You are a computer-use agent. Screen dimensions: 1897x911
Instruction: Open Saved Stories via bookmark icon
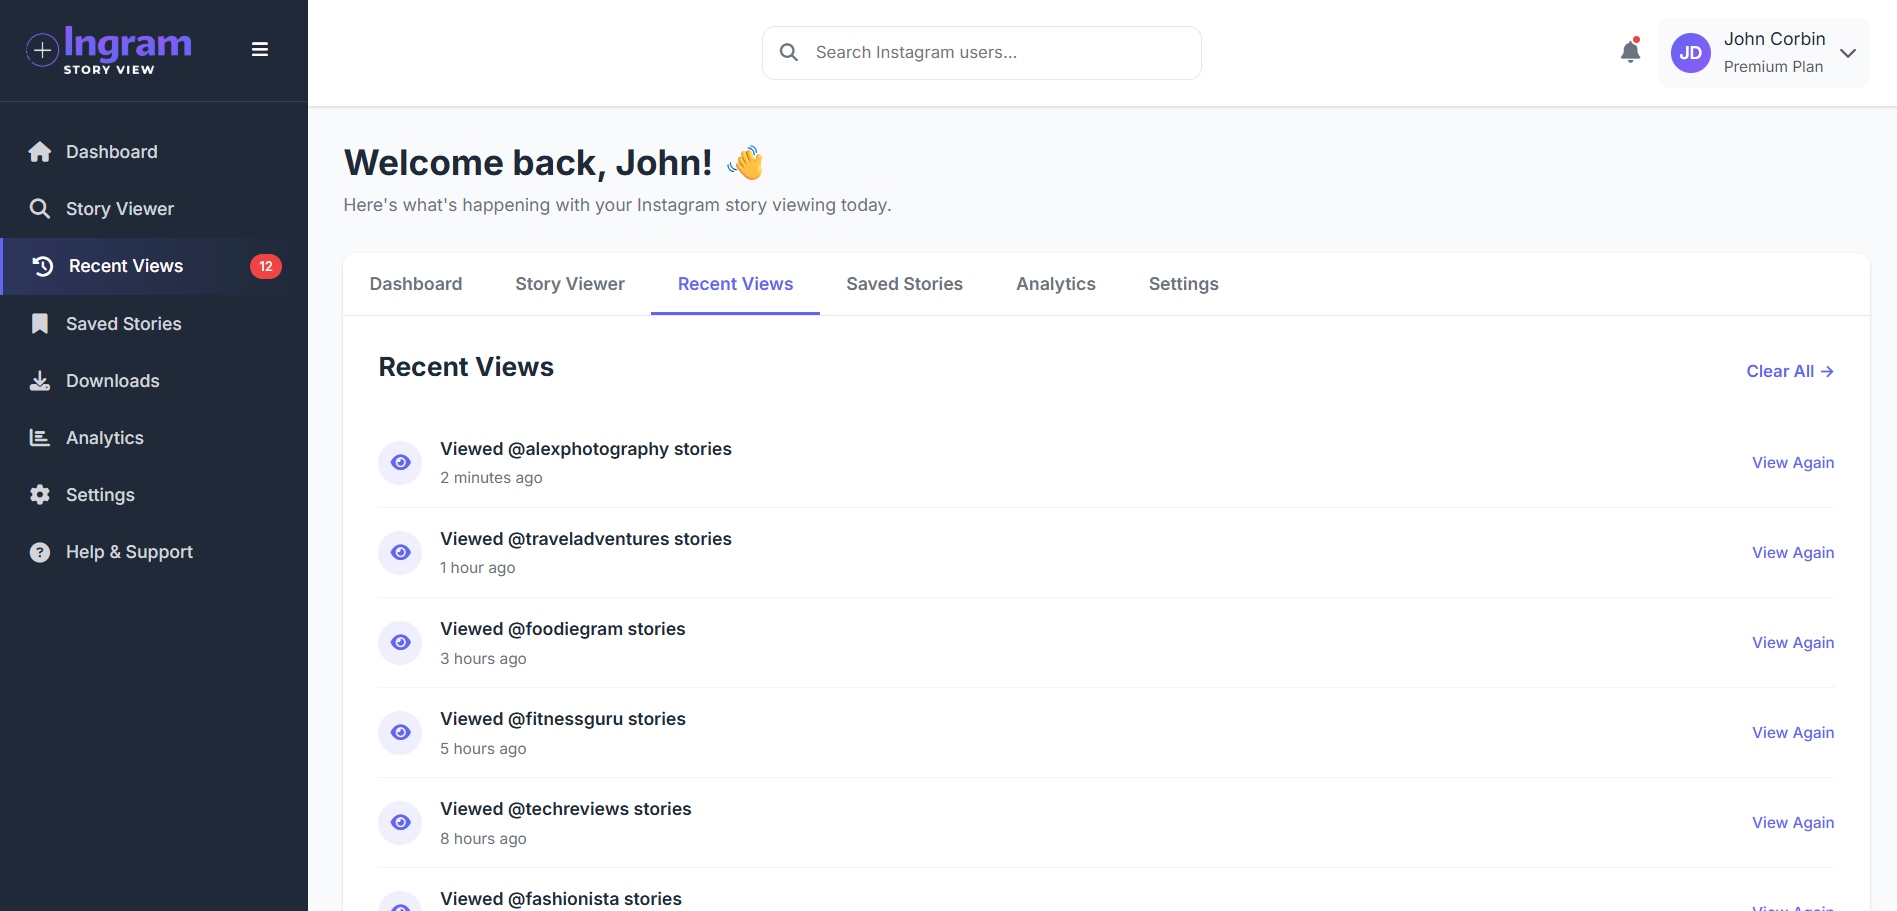tap(40, 323)
